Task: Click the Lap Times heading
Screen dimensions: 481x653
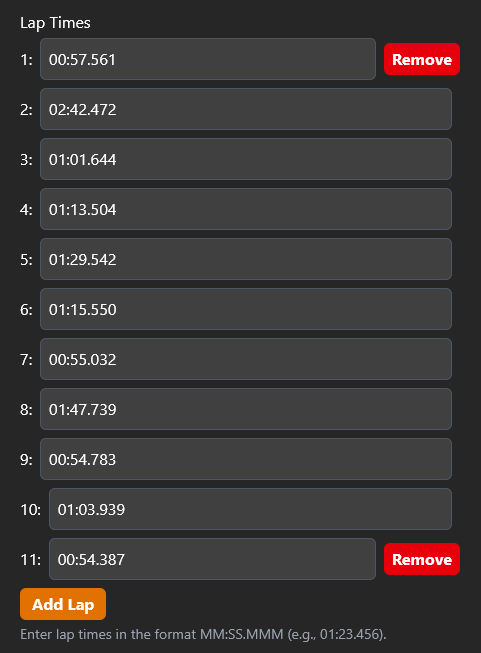Action: (x=55, y=23)
